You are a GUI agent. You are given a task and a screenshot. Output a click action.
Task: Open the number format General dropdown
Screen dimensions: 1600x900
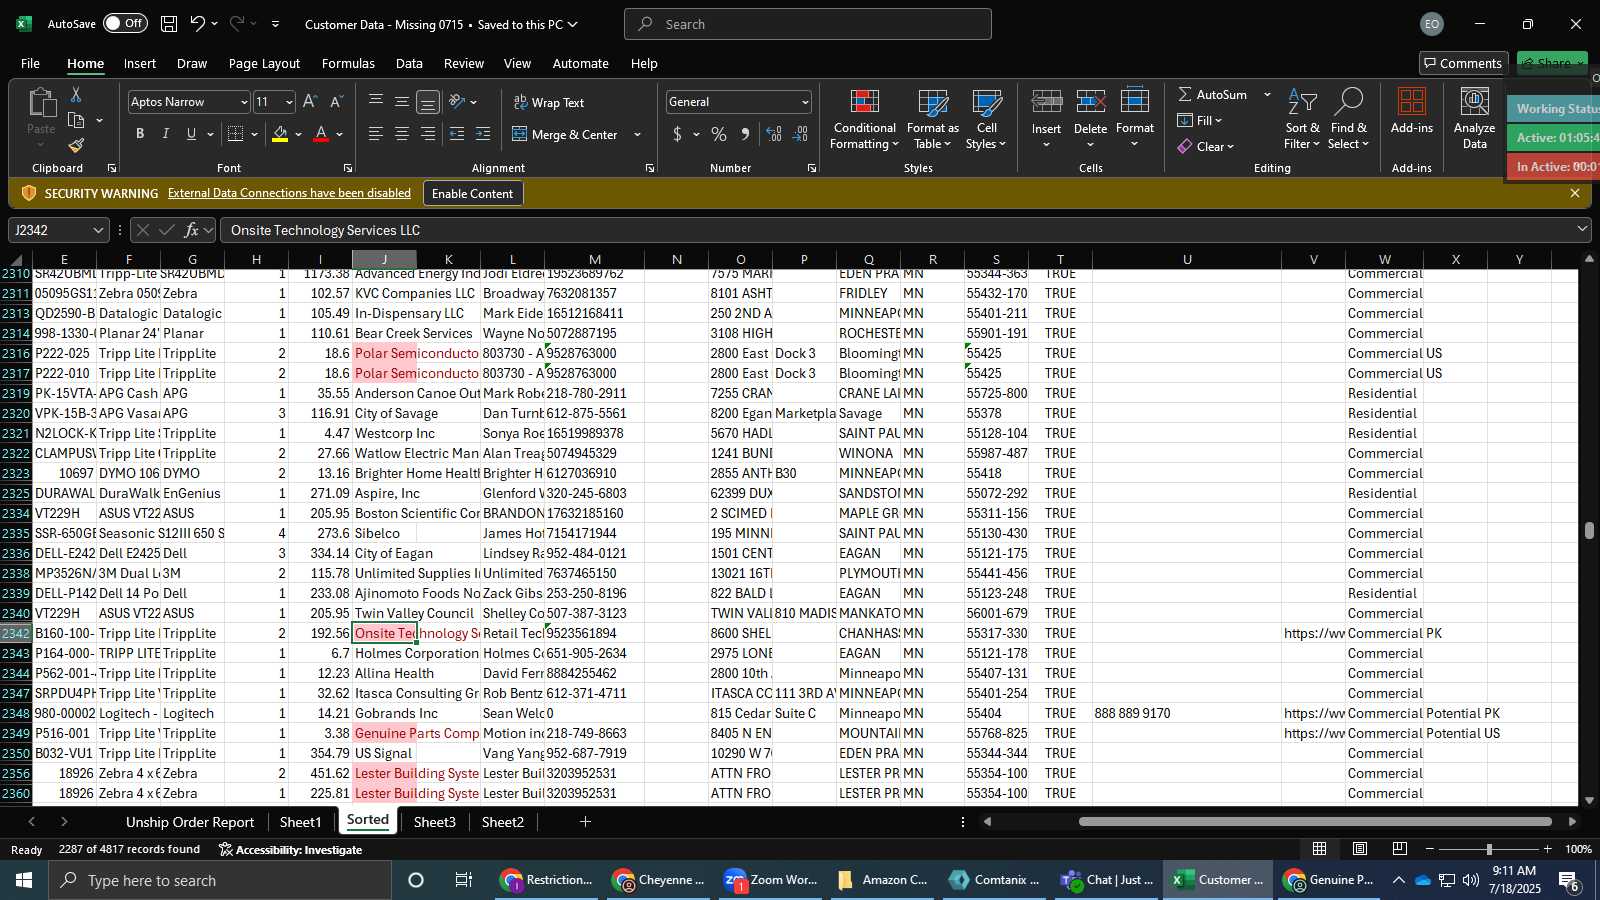tap(804, 102)
